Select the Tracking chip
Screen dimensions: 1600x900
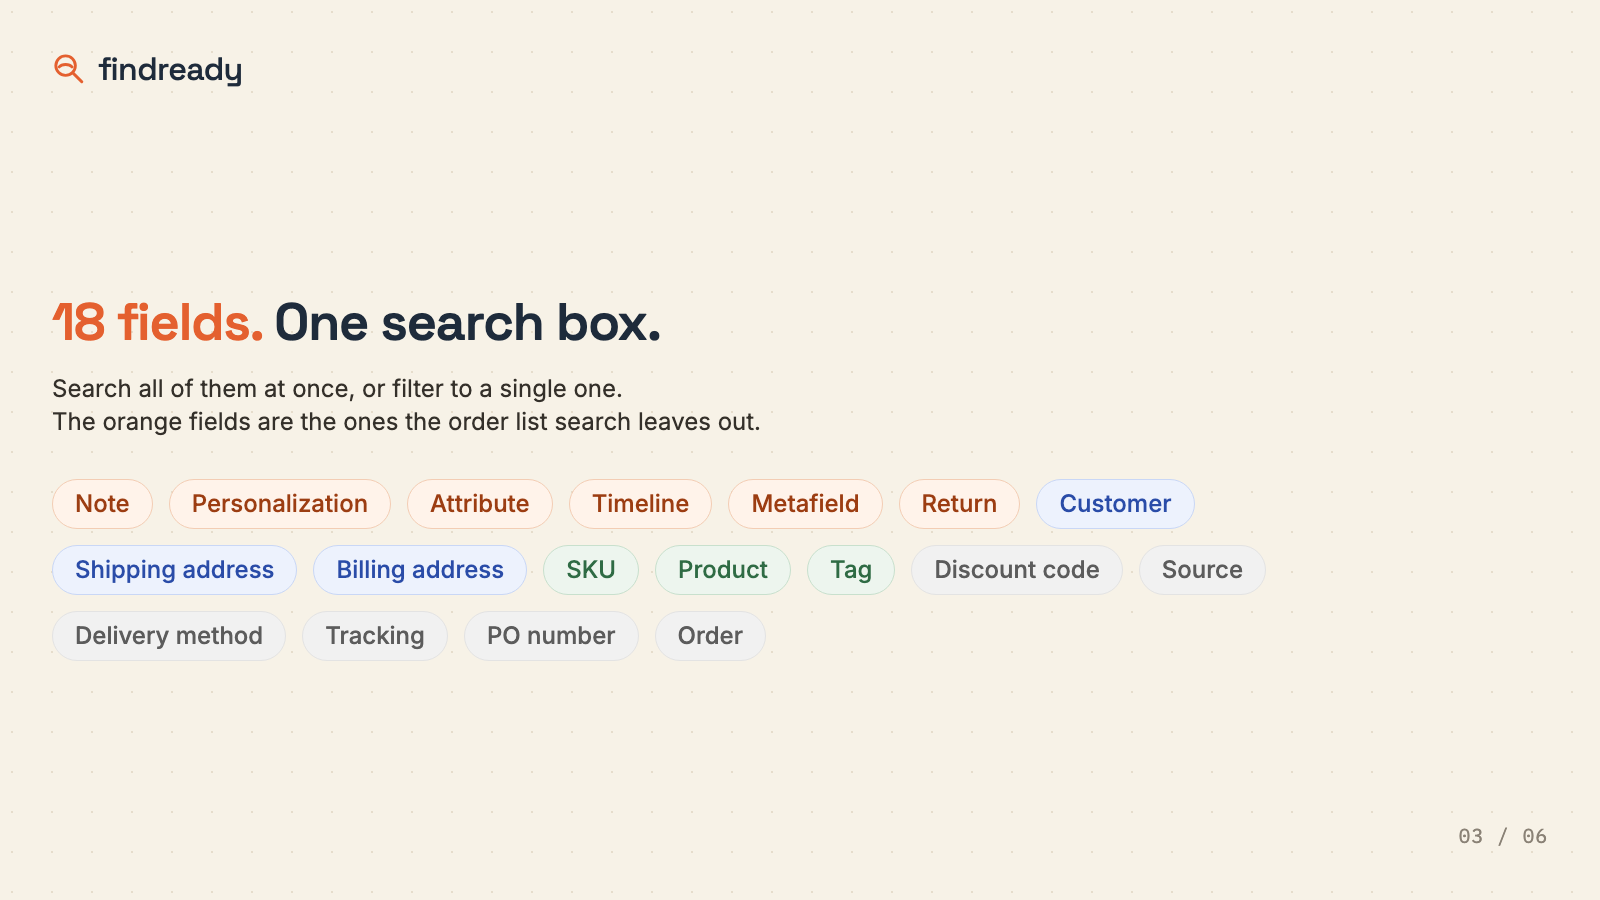click(375, 636)
